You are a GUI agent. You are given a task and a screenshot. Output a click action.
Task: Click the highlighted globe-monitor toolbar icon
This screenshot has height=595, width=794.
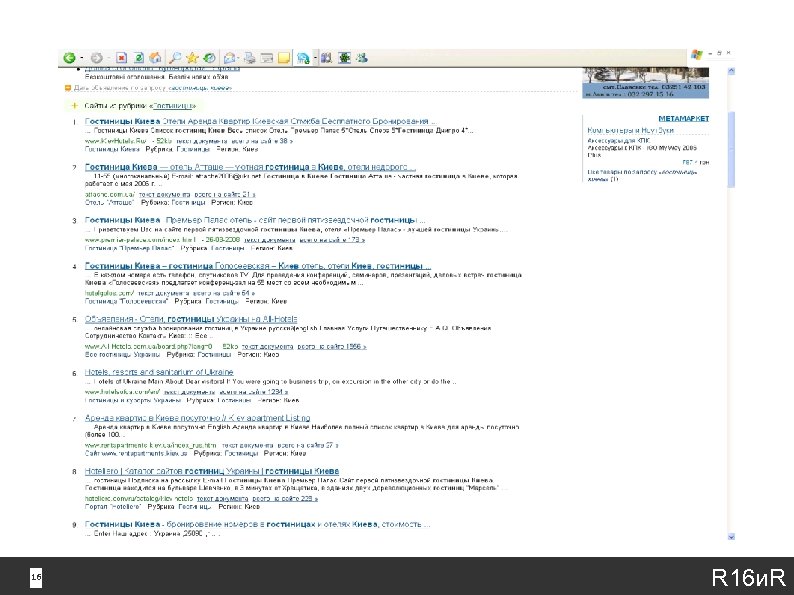[x=303, y=58]
